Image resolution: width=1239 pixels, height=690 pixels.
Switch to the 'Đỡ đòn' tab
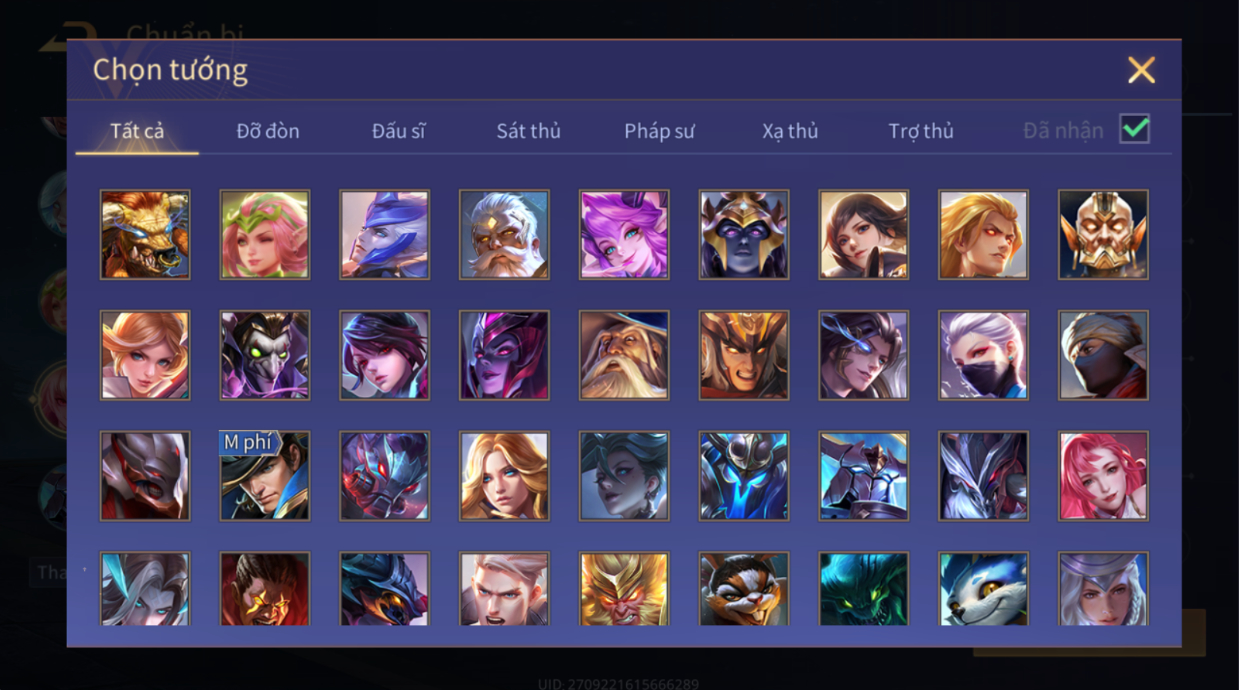pyautogui.click(x=268, y=131)
